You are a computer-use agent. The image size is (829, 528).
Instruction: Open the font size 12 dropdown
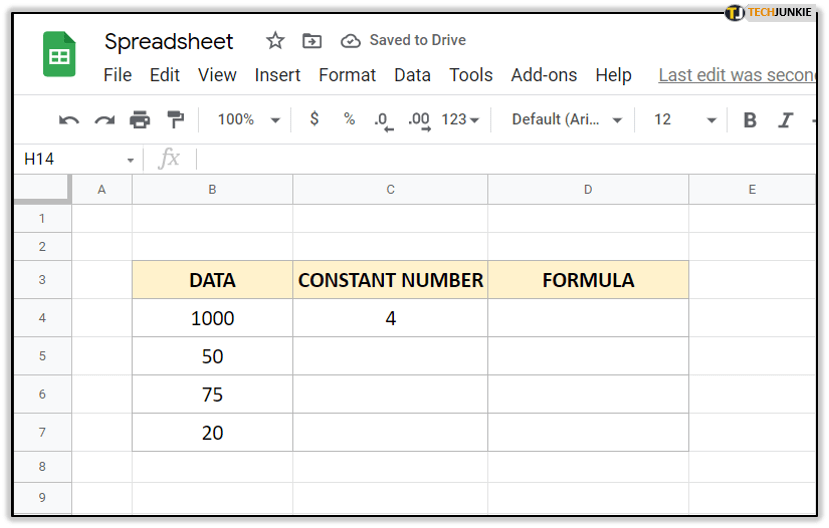tap(685, 120)
